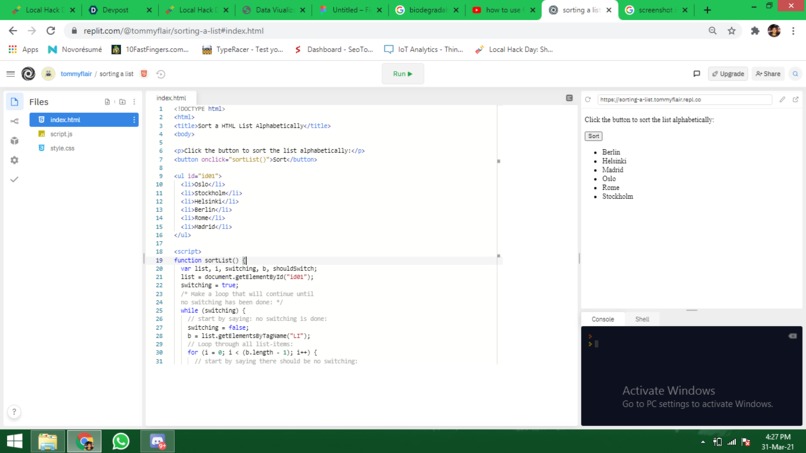806x453 pixels.
Task: Open WhatsApp from taskbar
Action: pyautogui.click(x=121, y=441)
